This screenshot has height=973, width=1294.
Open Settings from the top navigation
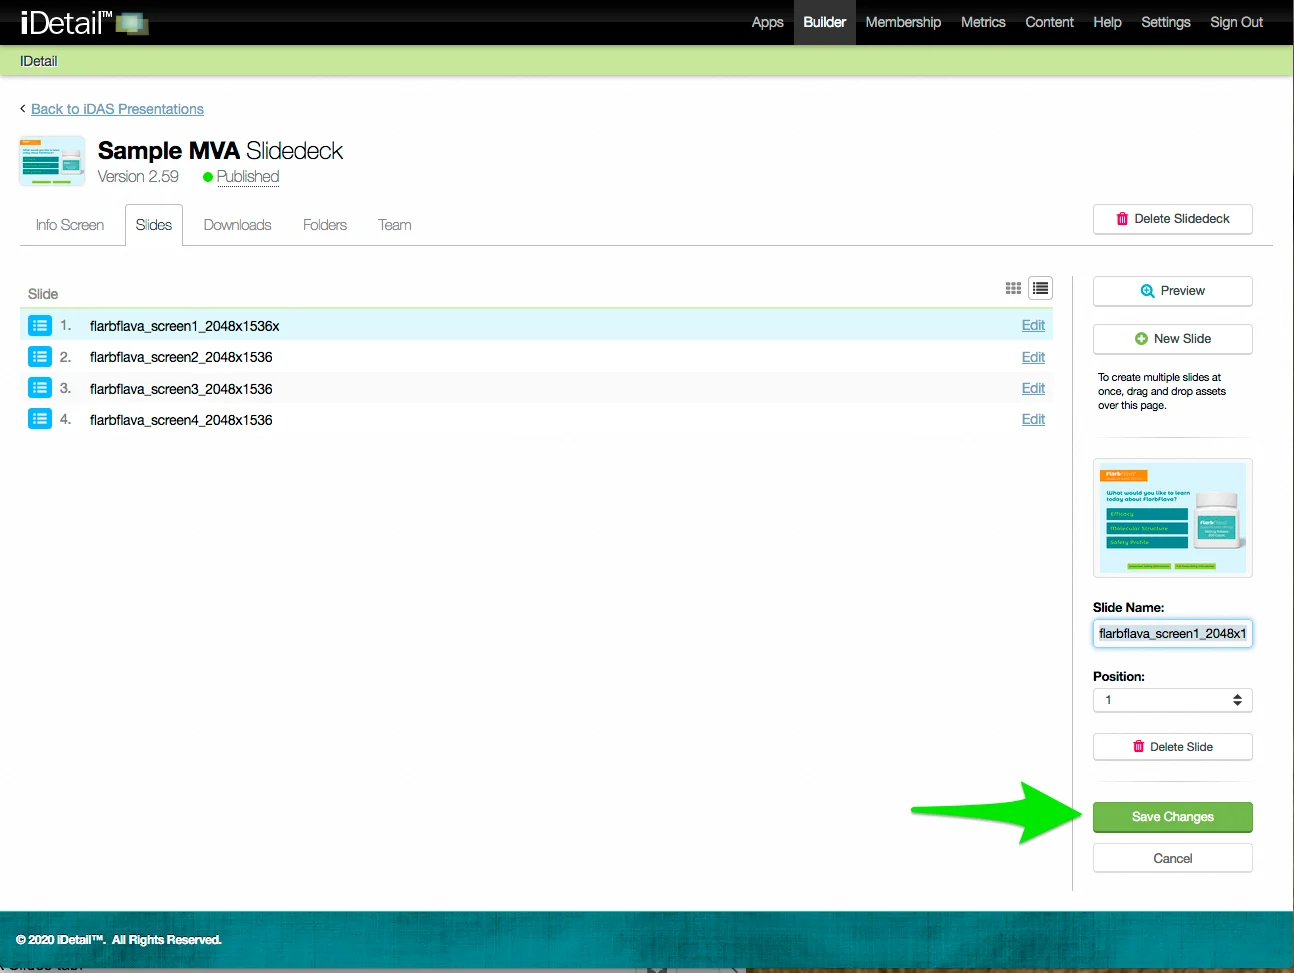point(1166,22)
